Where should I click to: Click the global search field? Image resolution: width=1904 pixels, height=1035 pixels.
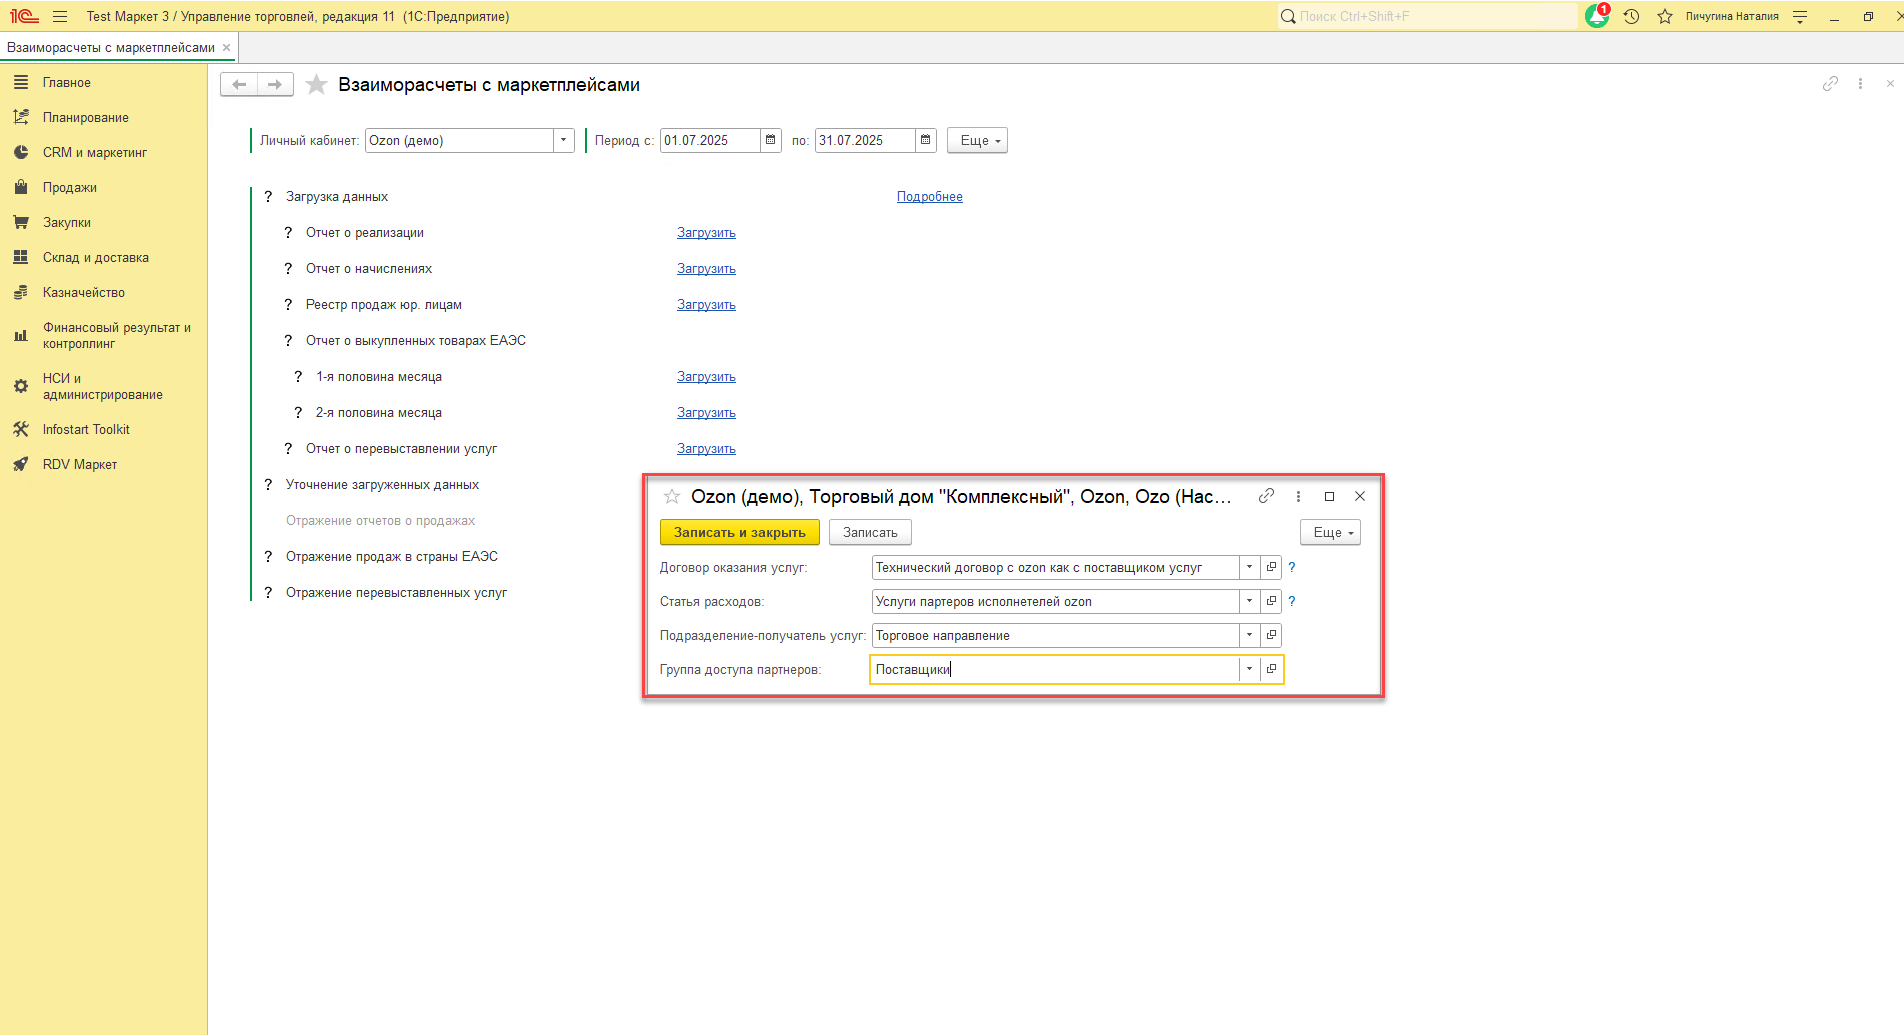click(1430, 16)
